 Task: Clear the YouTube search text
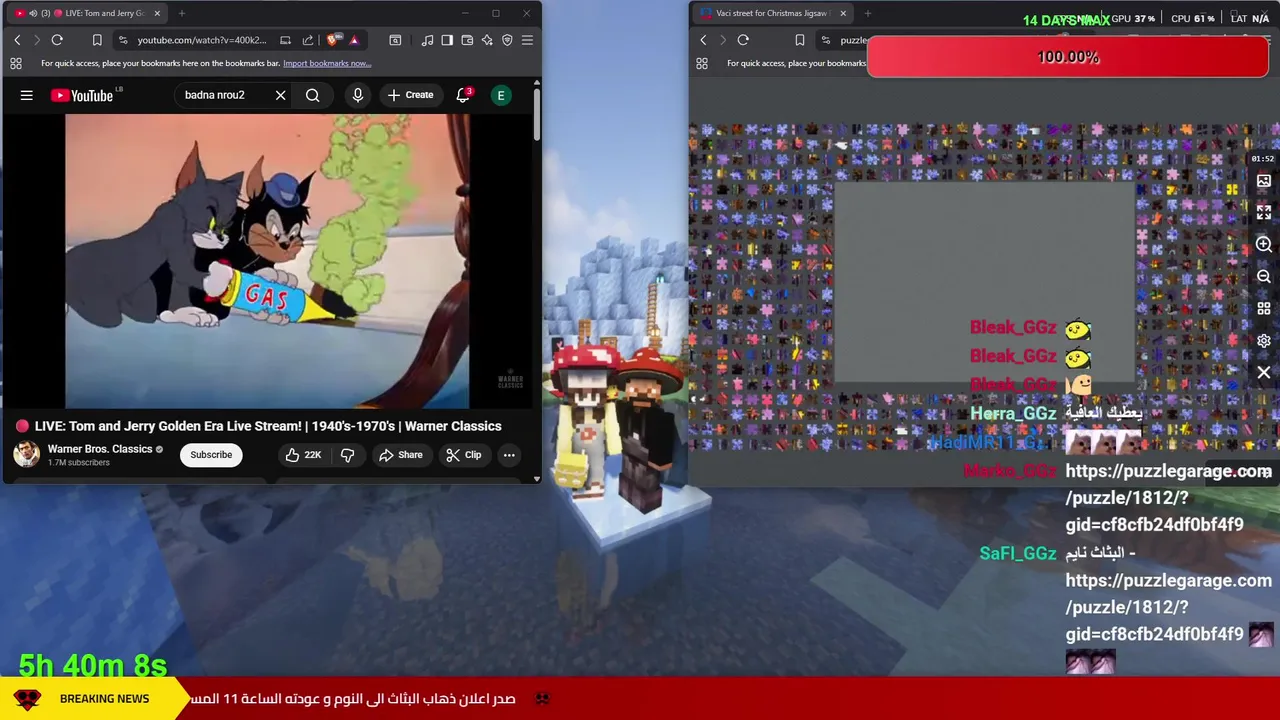[281, 95]
